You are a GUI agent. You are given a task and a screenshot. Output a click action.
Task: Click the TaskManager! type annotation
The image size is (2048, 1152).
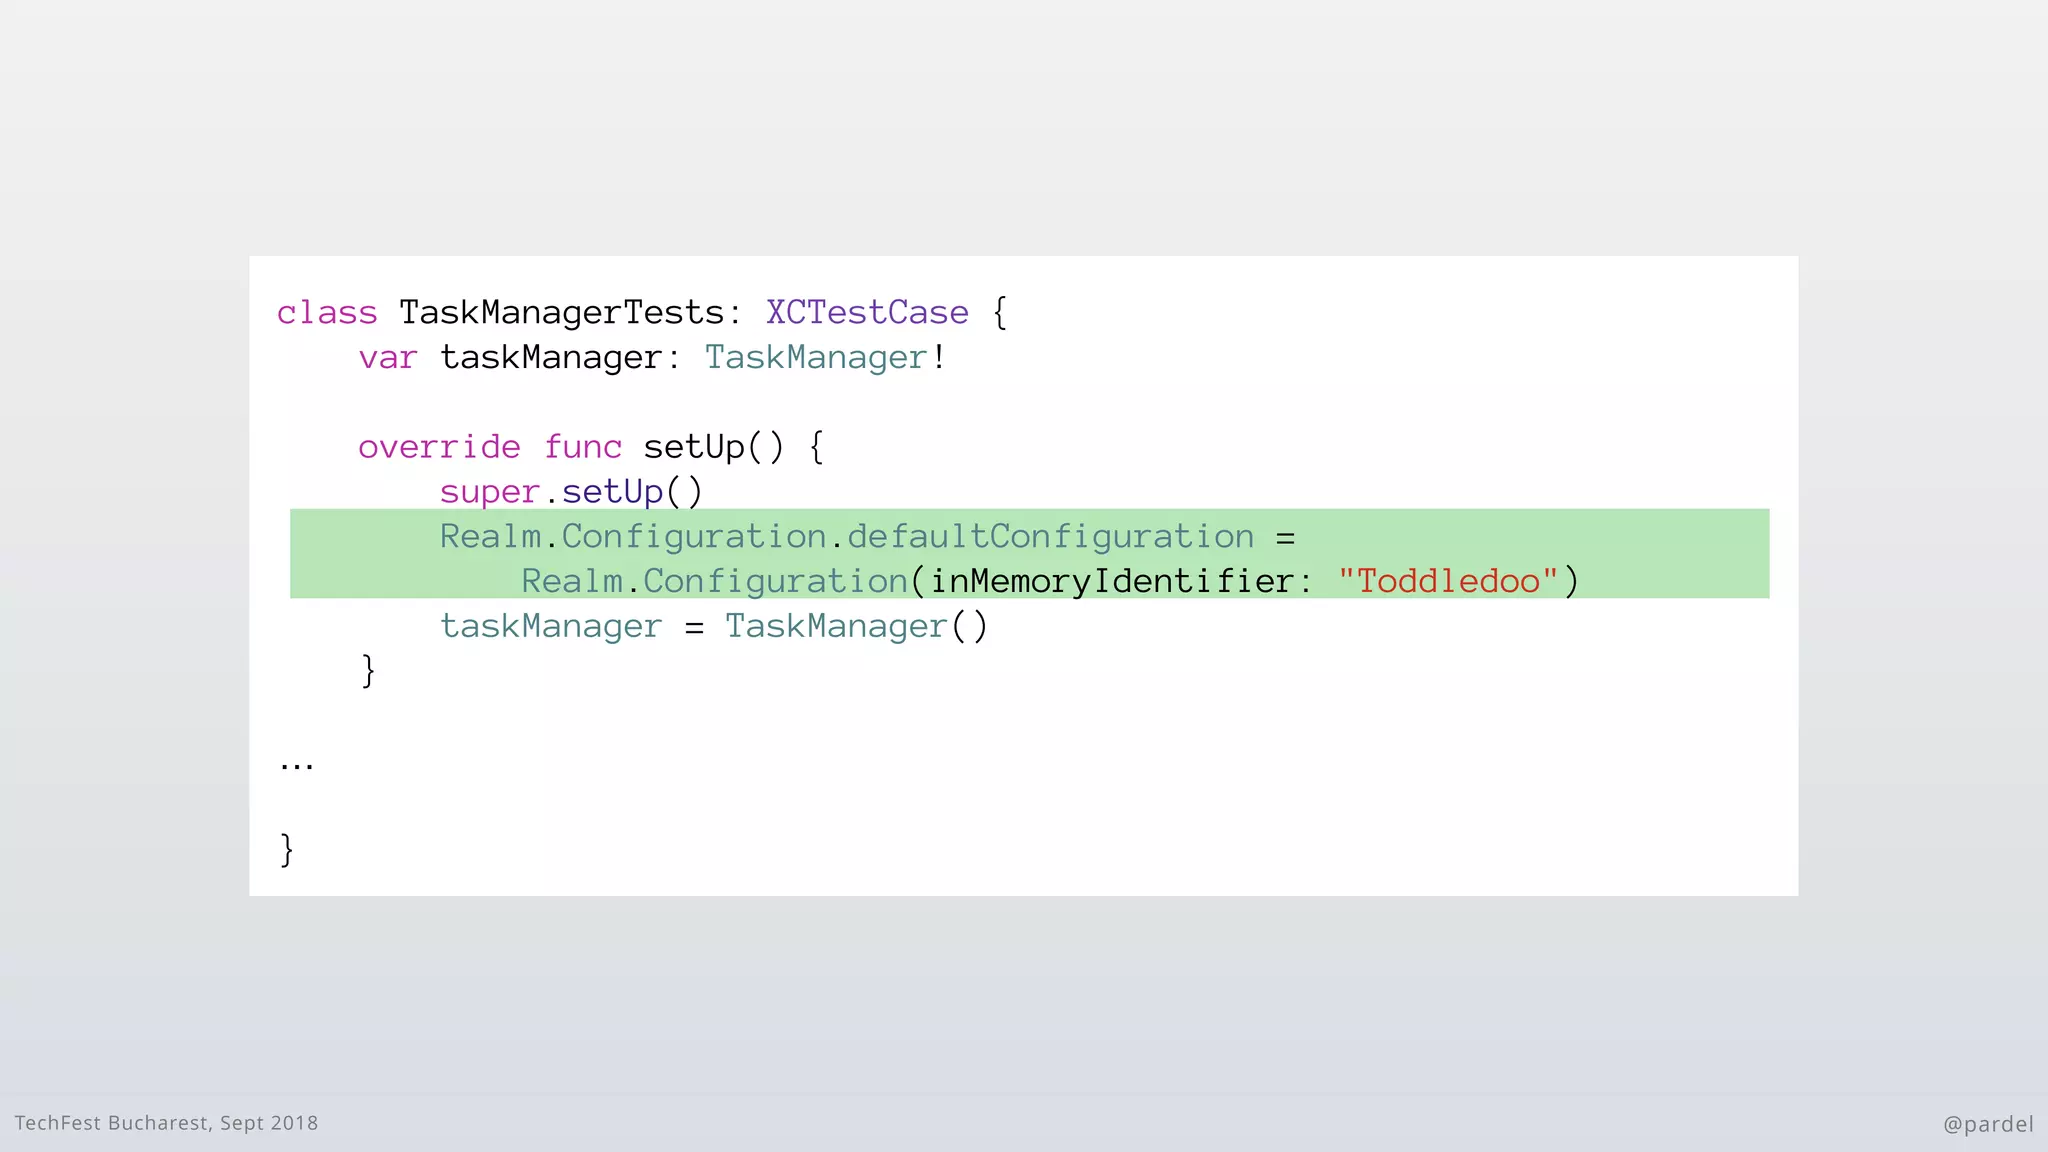[825, 358]
